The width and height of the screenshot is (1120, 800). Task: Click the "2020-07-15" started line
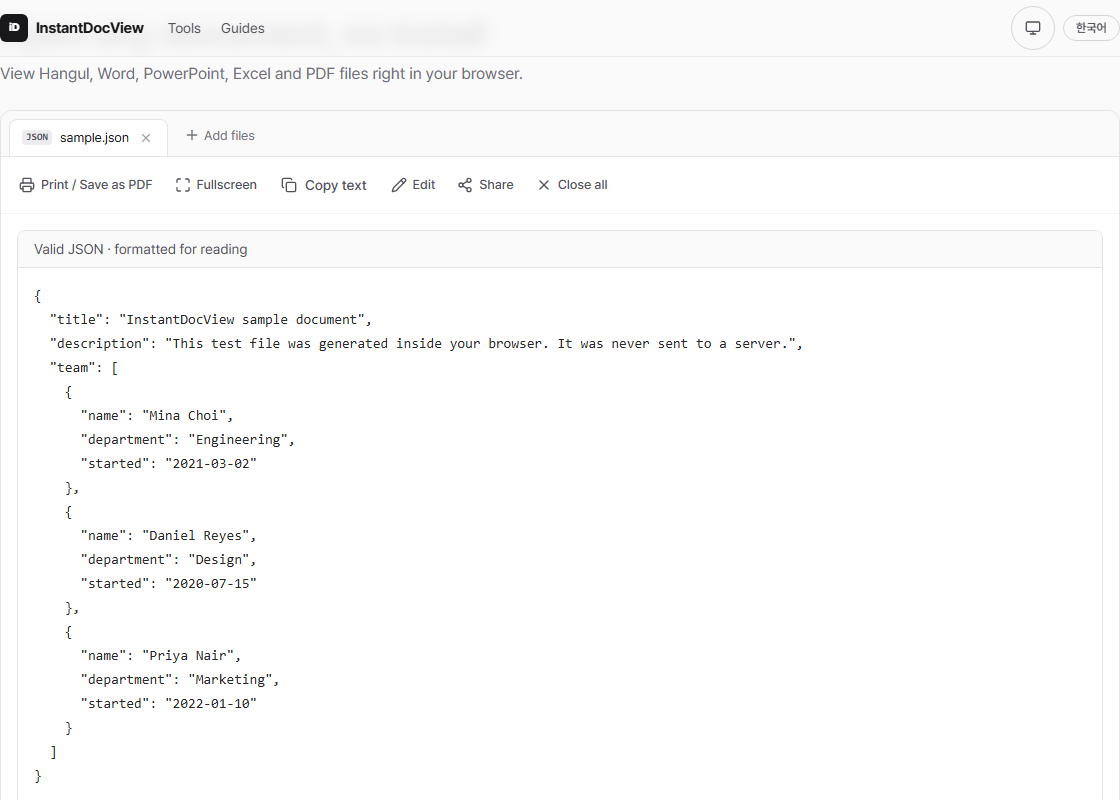point(168,584)
